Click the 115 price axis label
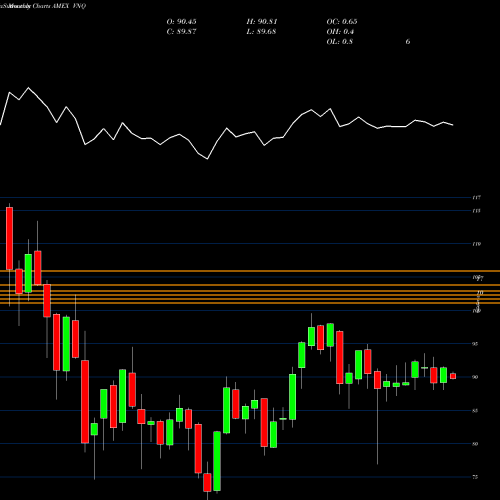Viewport: 500px width, 500px height. pyautogui.click(x=476, y=211)
